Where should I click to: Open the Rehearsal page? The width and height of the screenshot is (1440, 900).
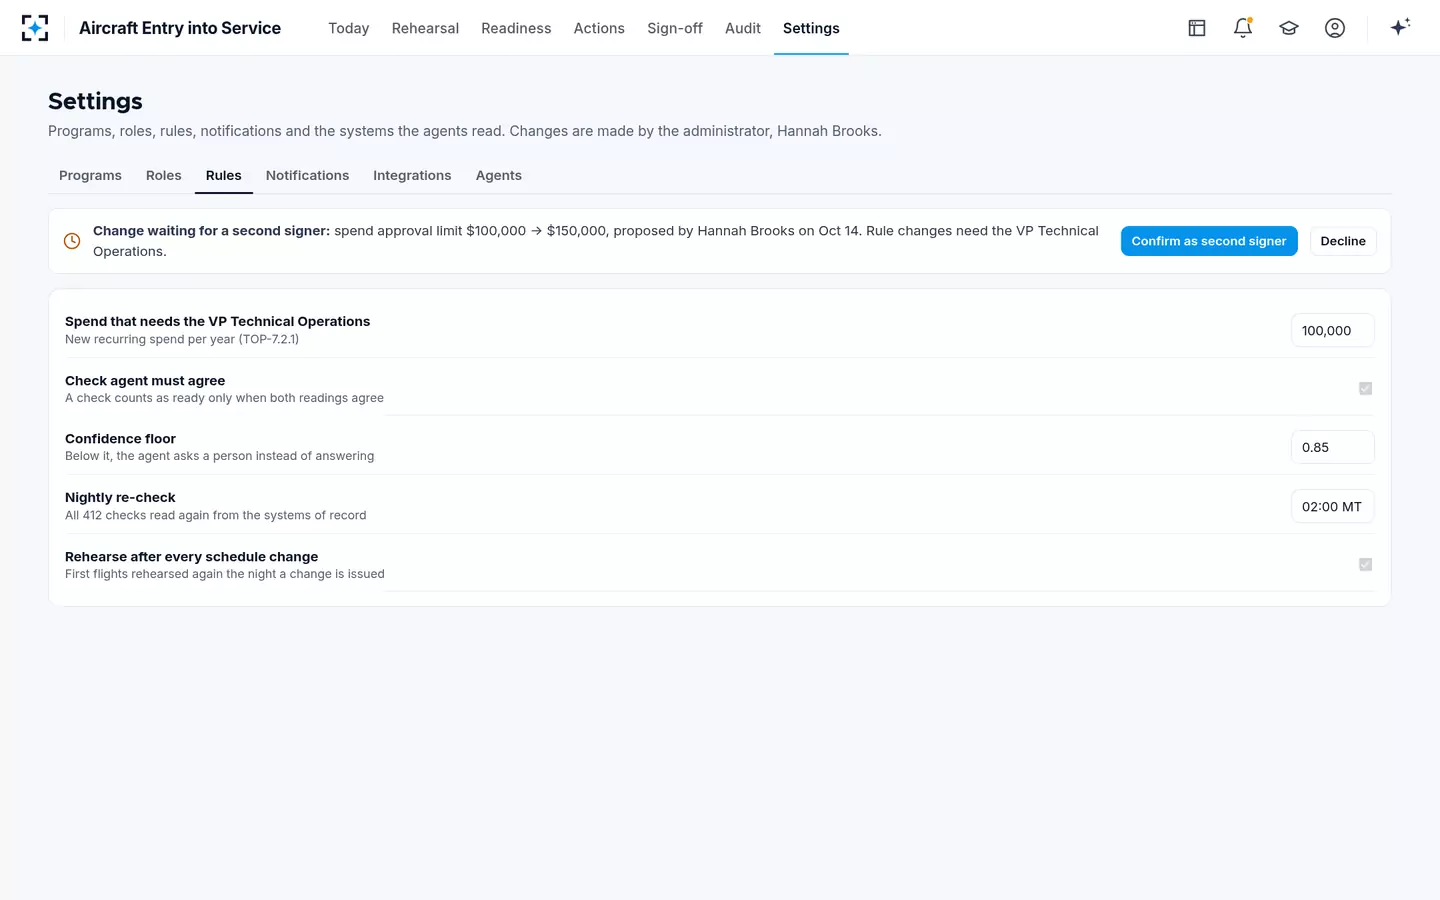pos(425,28)
